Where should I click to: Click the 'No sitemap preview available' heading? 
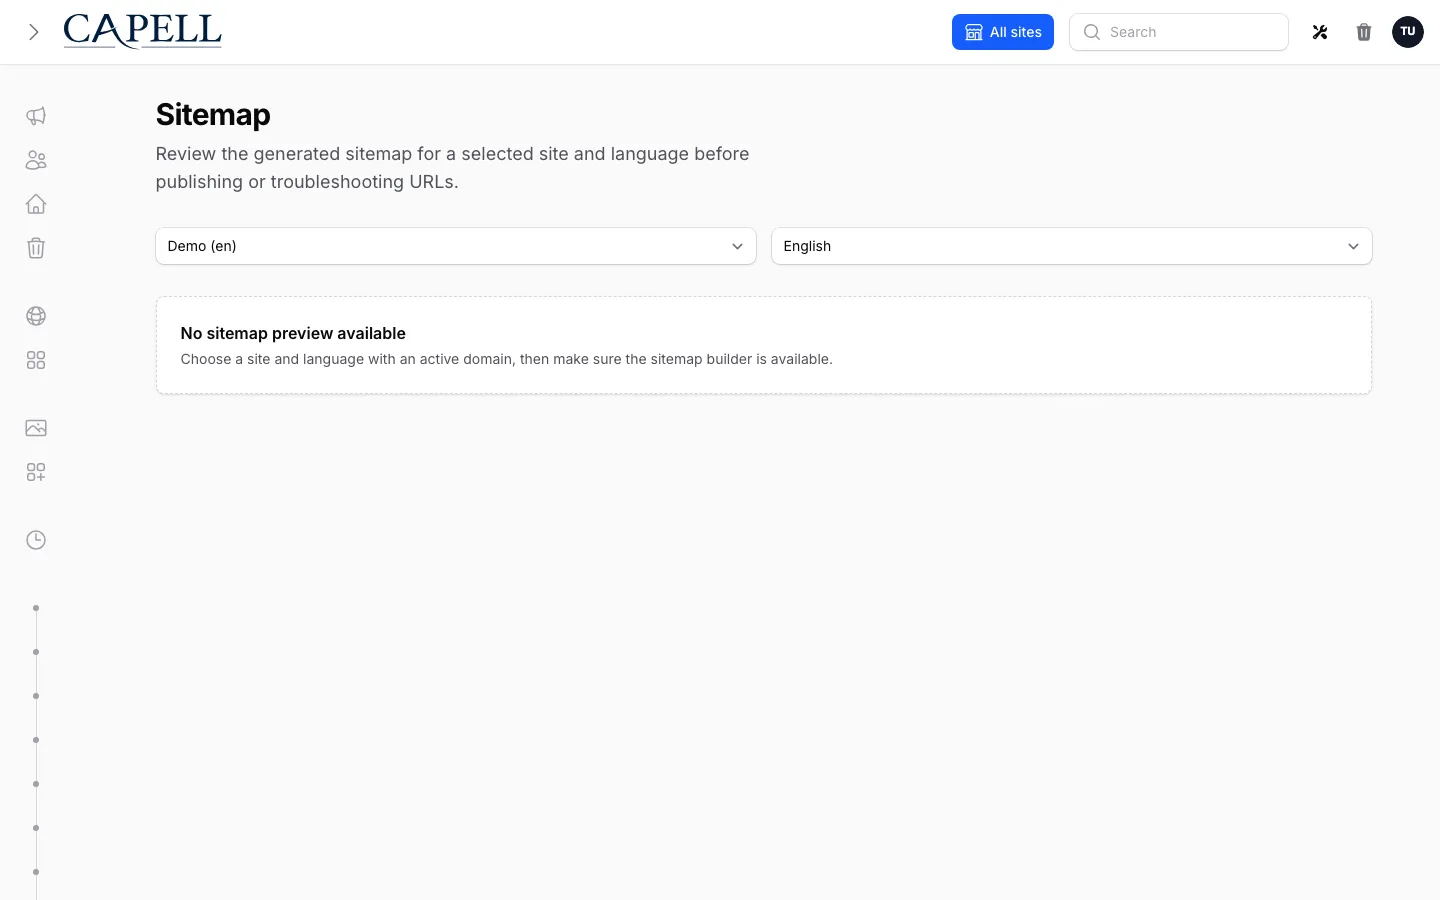pyautogui.click(x=293, y=333)
